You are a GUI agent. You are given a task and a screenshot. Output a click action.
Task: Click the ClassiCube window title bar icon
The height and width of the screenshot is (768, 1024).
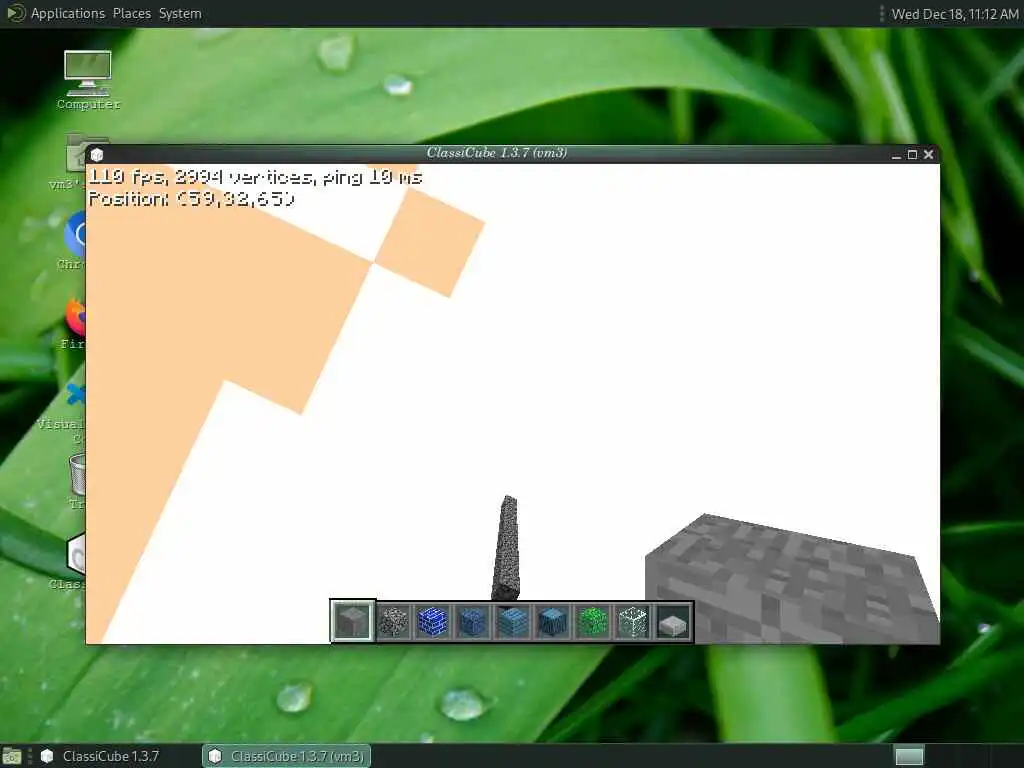click(x=97, y=155)
